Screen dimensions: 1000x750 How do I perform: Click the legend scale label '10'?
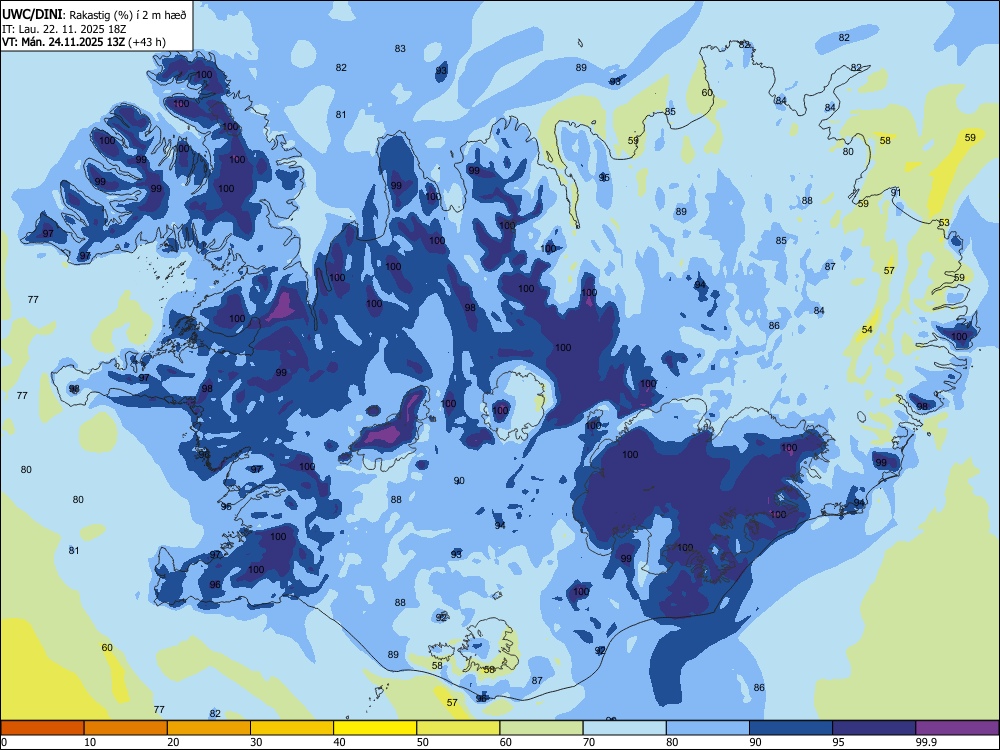coord(90,742)
